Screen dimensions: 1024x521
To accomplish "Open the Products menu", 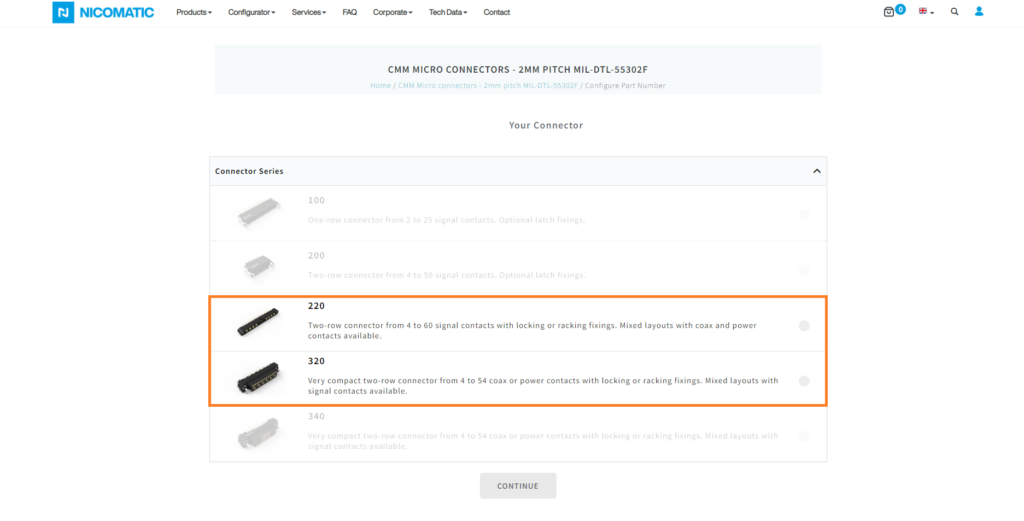I will pyautogui.click(x=194, y=12).
